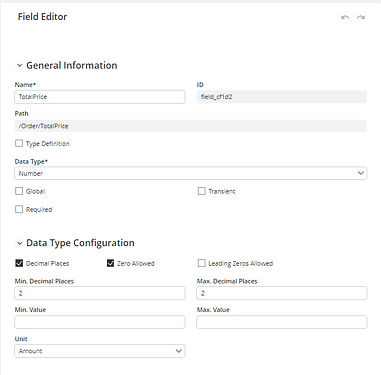Click the Name* label

(x=25, y=85)
